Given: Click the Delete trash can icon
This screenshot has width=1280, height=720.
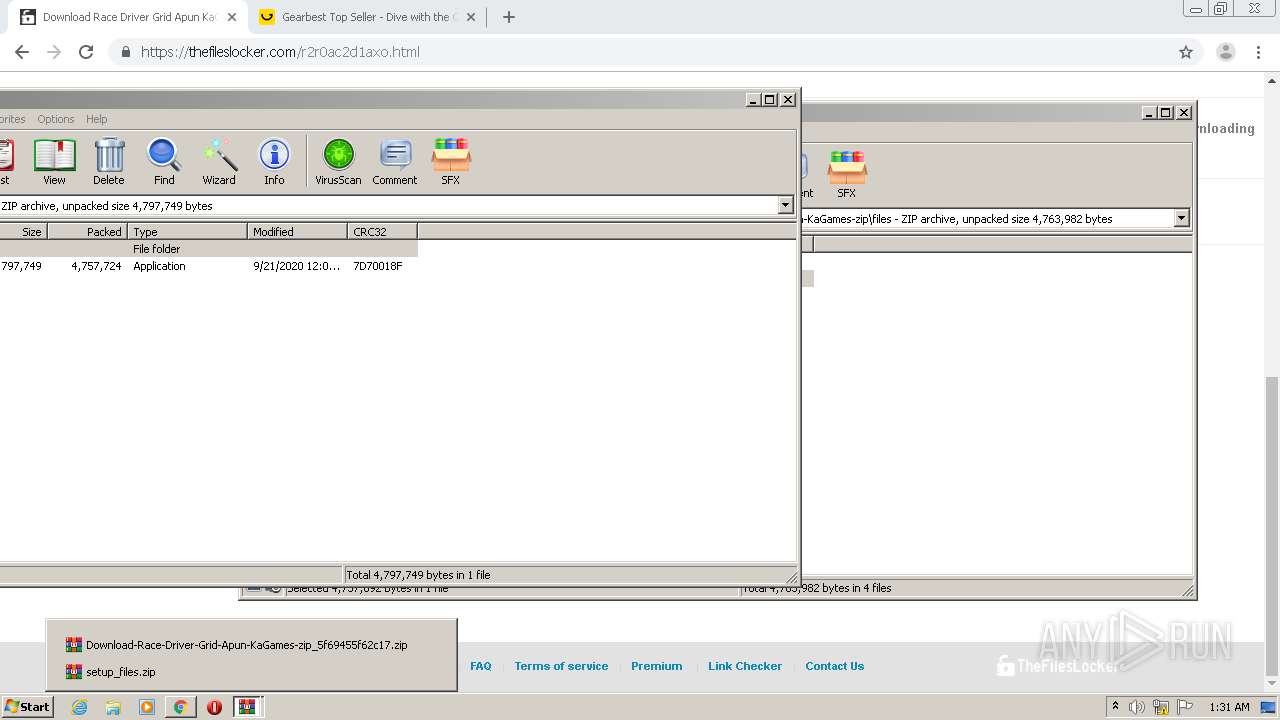Looking at the screenshot, I should [x=109, y=162].
